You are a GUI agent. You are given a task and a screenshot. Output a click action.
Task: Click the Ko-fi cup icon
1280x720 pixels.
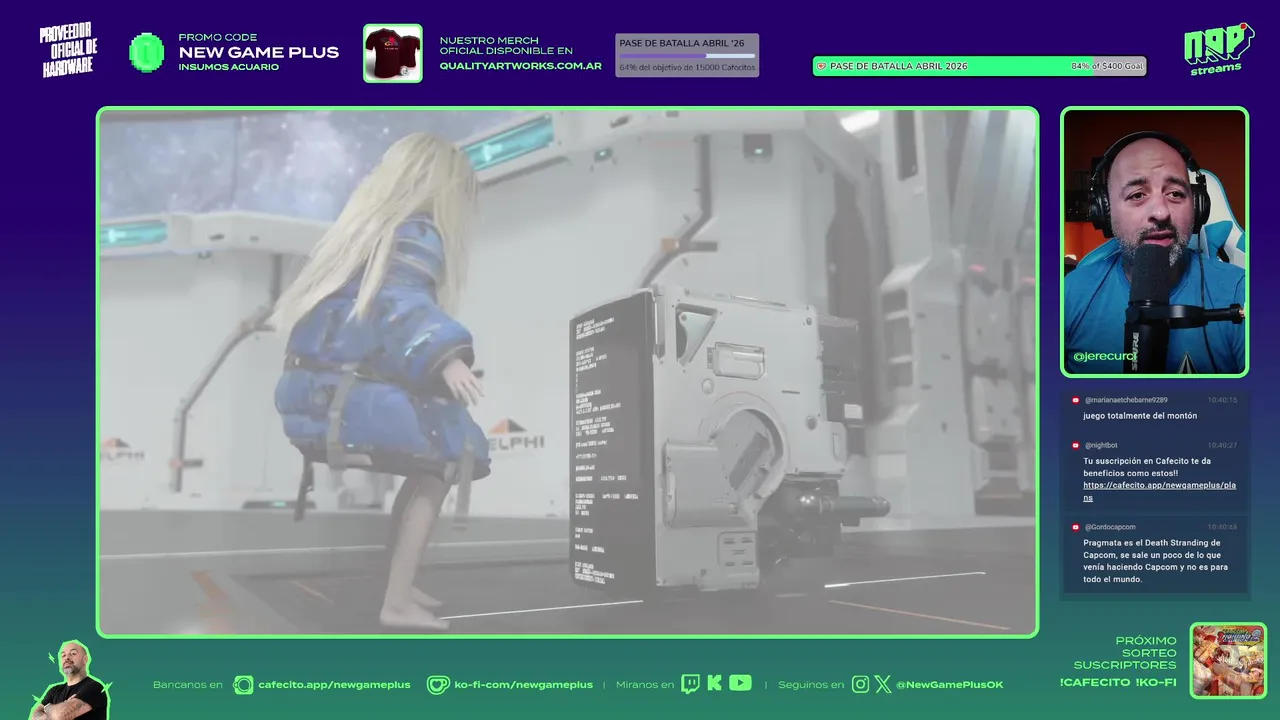click(438, 685)
